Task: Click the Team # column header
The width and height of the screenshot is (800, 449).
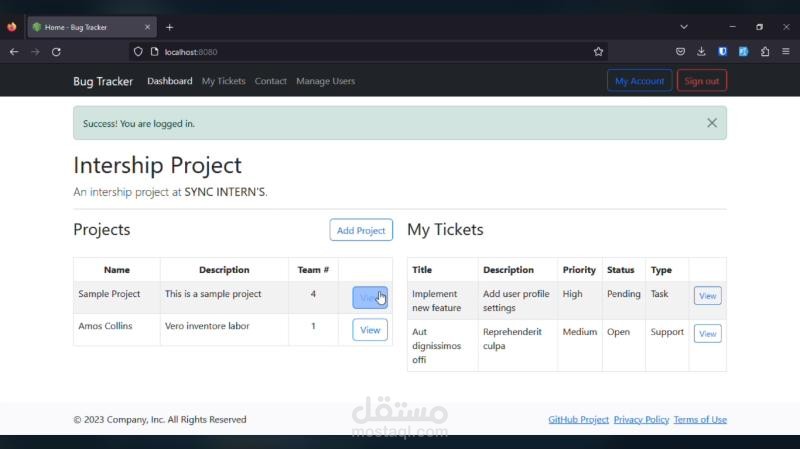Action: click(x=313, y=269)
